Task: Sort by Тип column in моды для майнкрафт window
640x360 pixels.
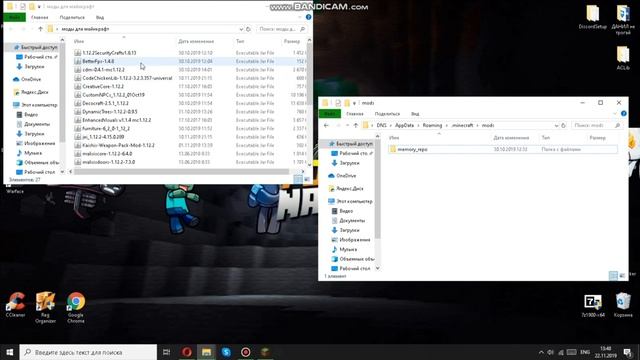Action: [x=240, y=41]
